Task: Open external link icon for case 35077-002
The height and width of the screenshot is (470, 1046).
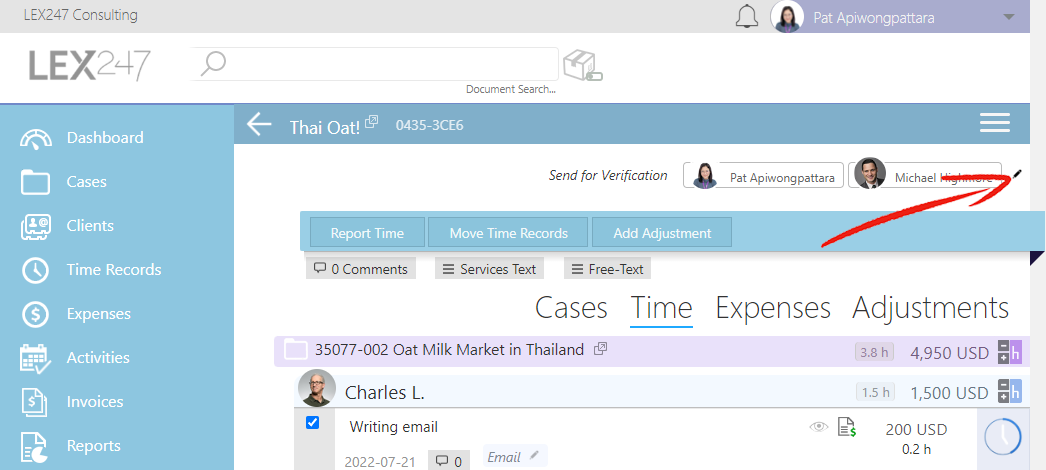Action: (x=600, y=348)
